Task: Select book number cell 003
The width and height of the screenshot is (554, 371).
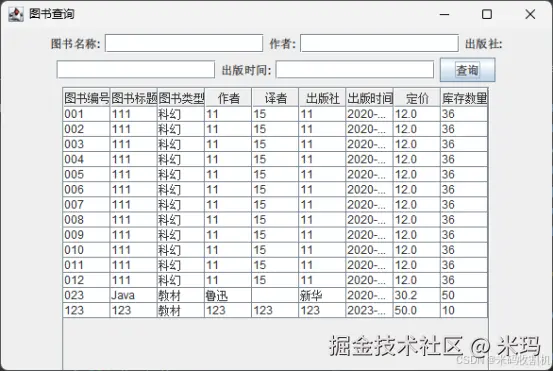Action: [x=87, y=145]
